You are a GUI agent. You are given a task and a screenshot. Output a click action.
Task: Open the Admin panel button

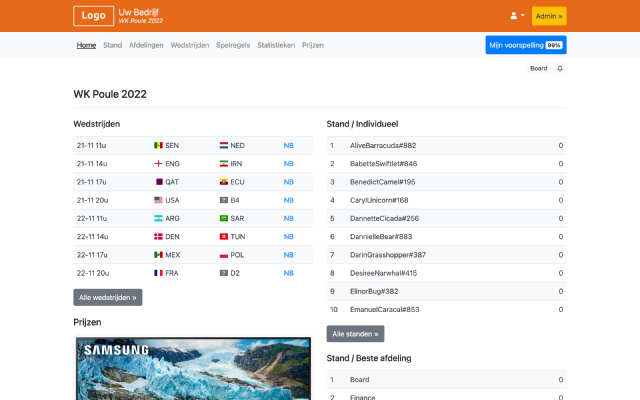549,16
